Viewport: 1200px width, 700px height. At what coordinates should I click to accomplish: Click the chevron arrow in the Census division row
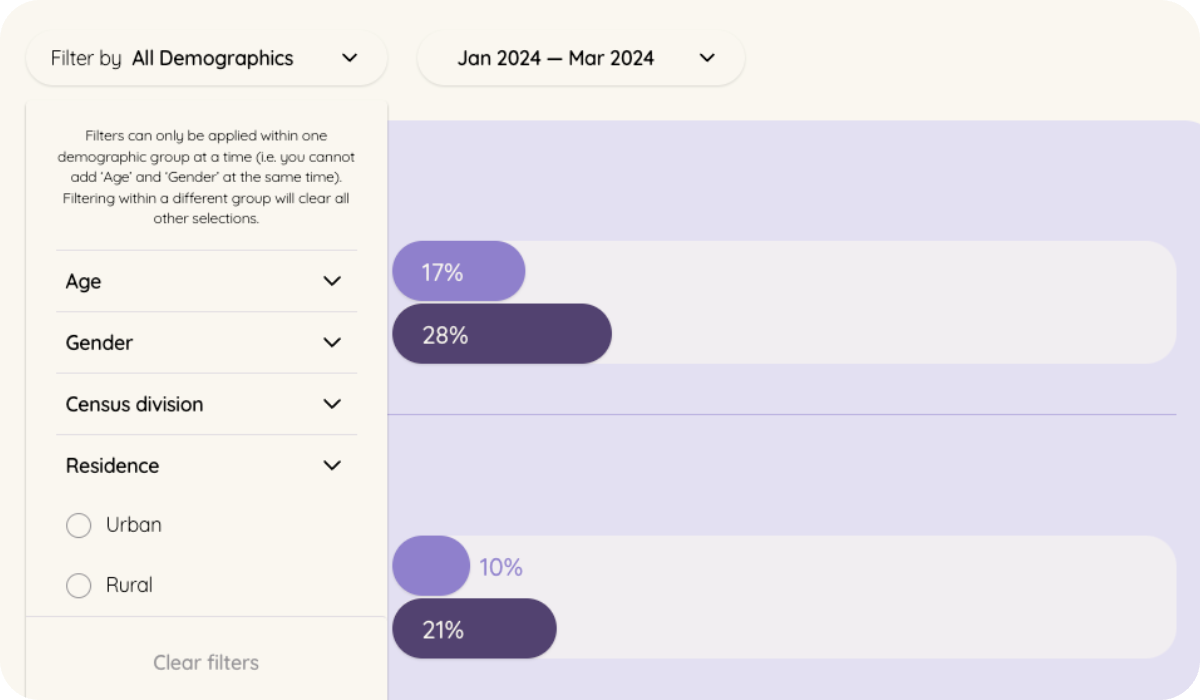coord(332,404)
